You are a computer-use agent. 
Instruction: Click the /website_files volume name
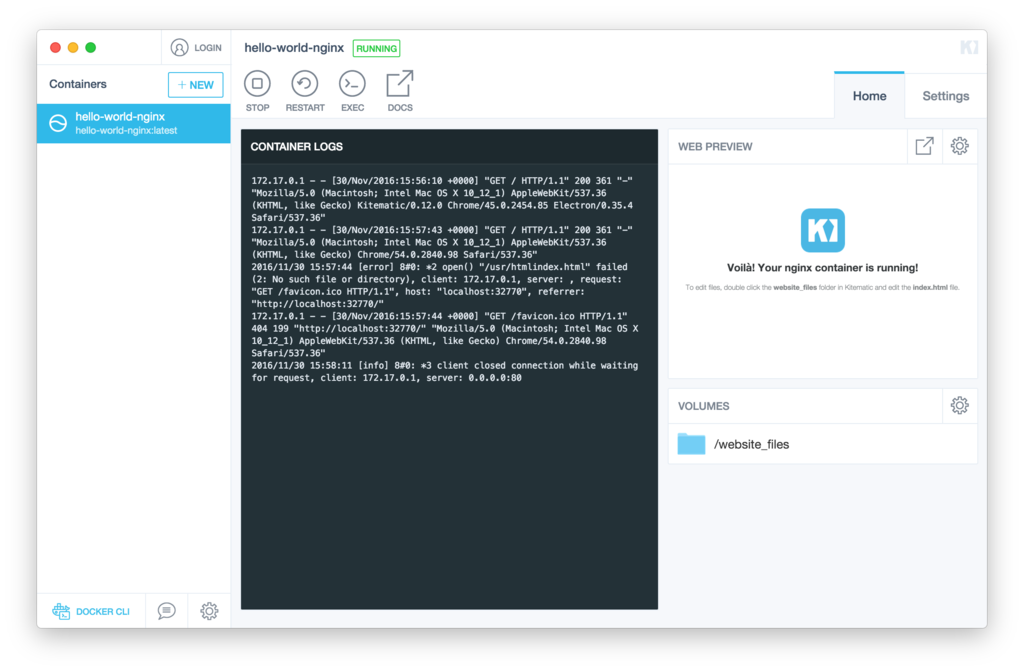tap(752, 445)
